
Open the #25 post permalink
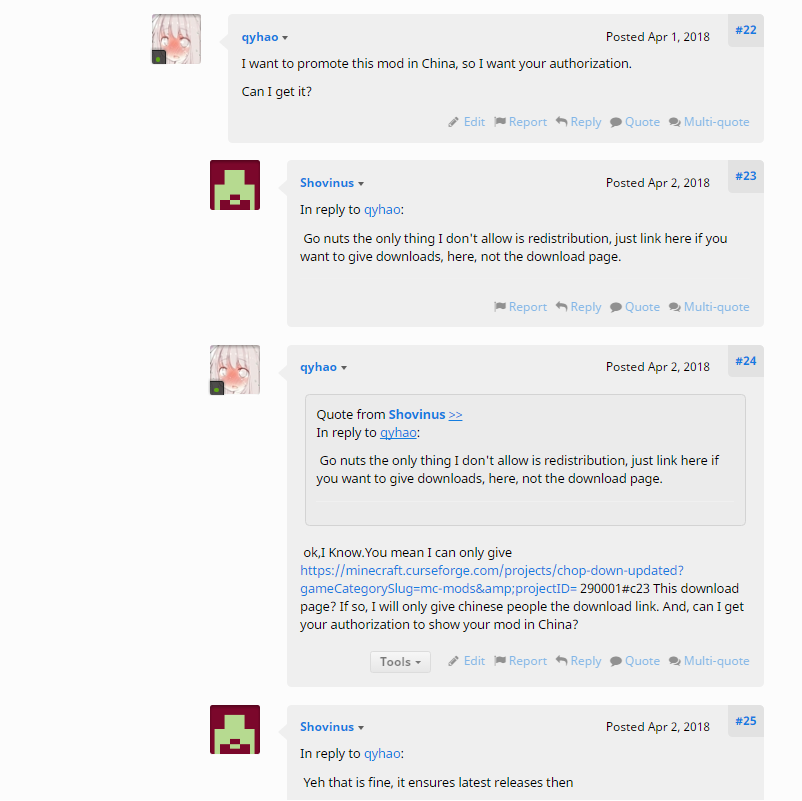(746, 721)
